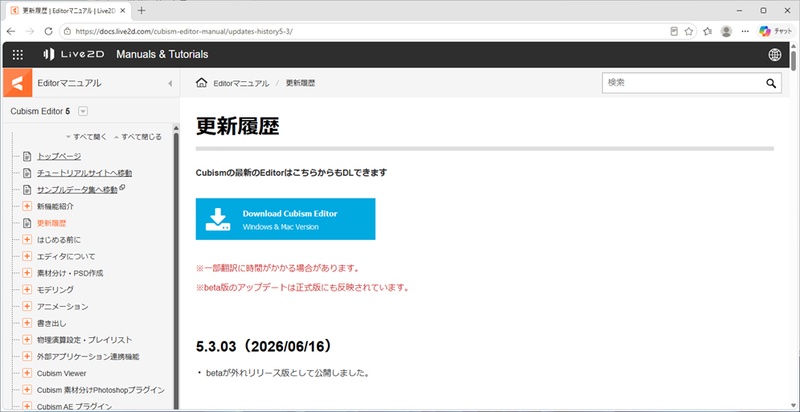Expand the モデリング section
Image resolution: width=800 pixels, height=412 pixels.
pyautogui.click(x=27, y=290)
